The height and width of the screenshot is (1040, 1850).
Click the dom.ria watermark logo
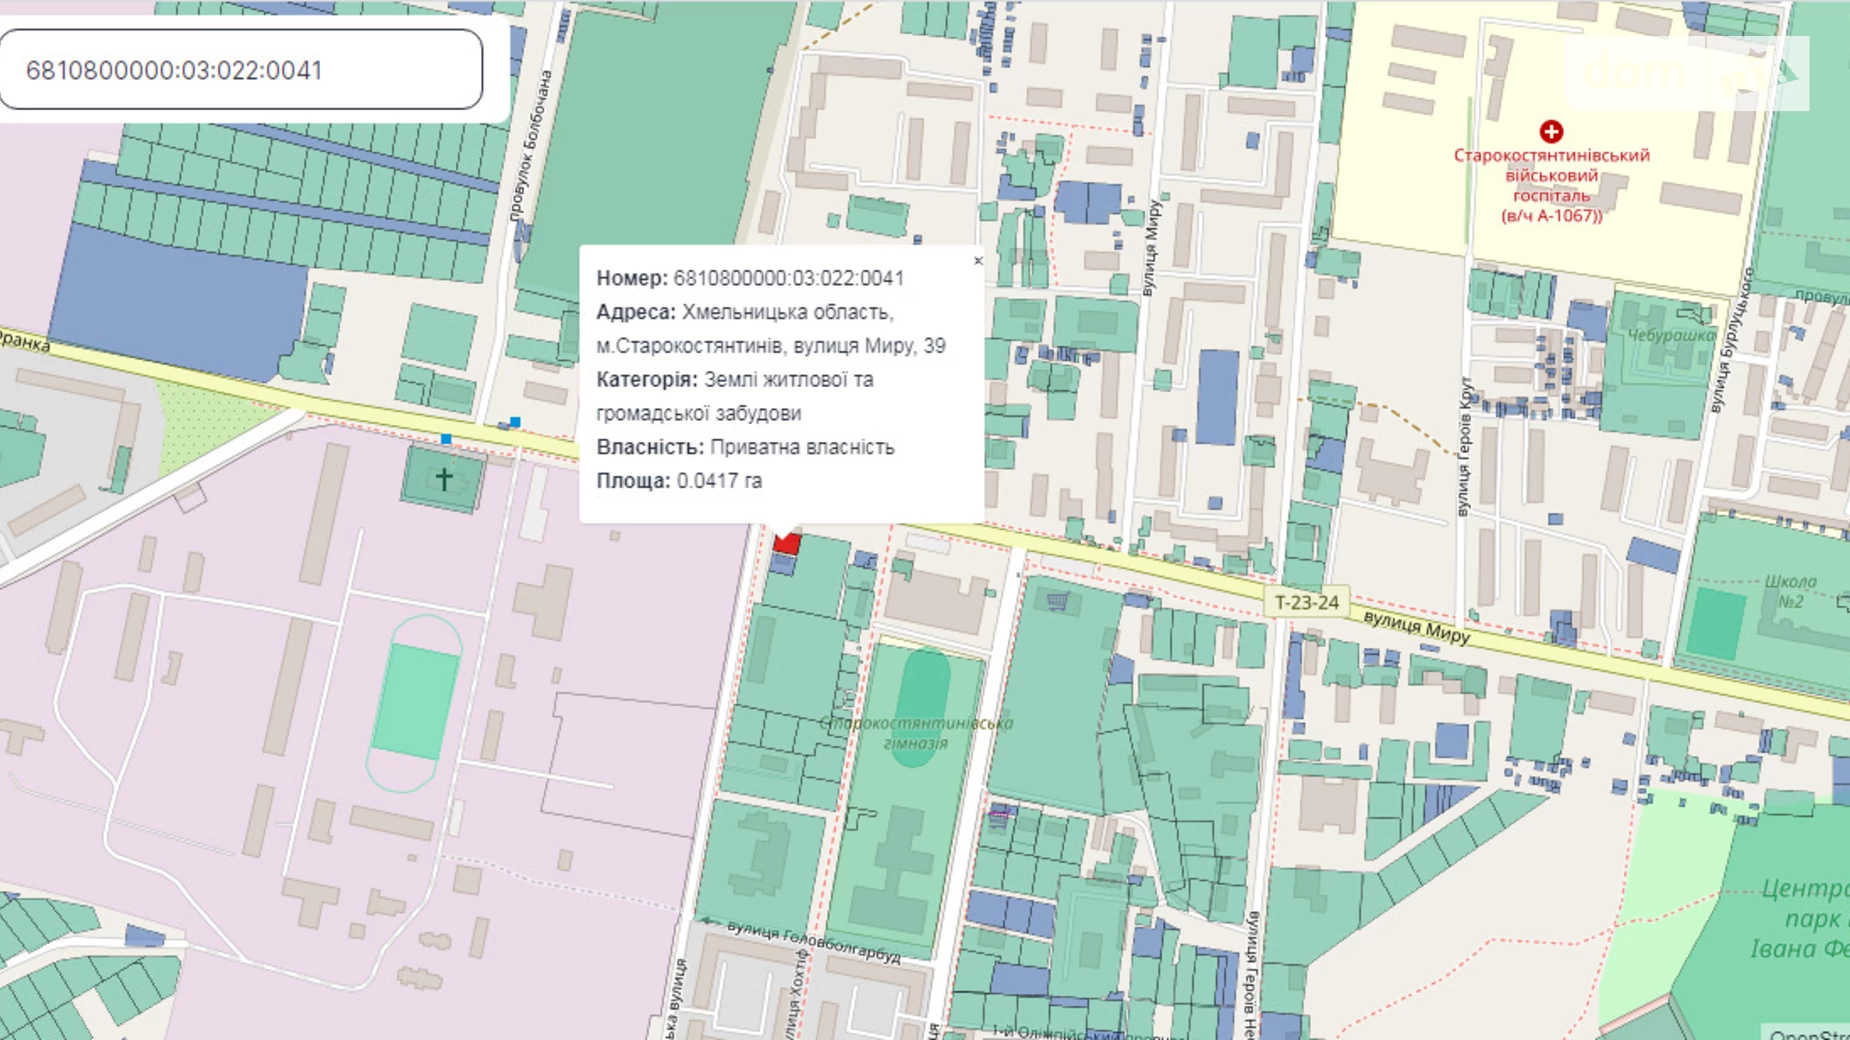(x=1685, y=72)
